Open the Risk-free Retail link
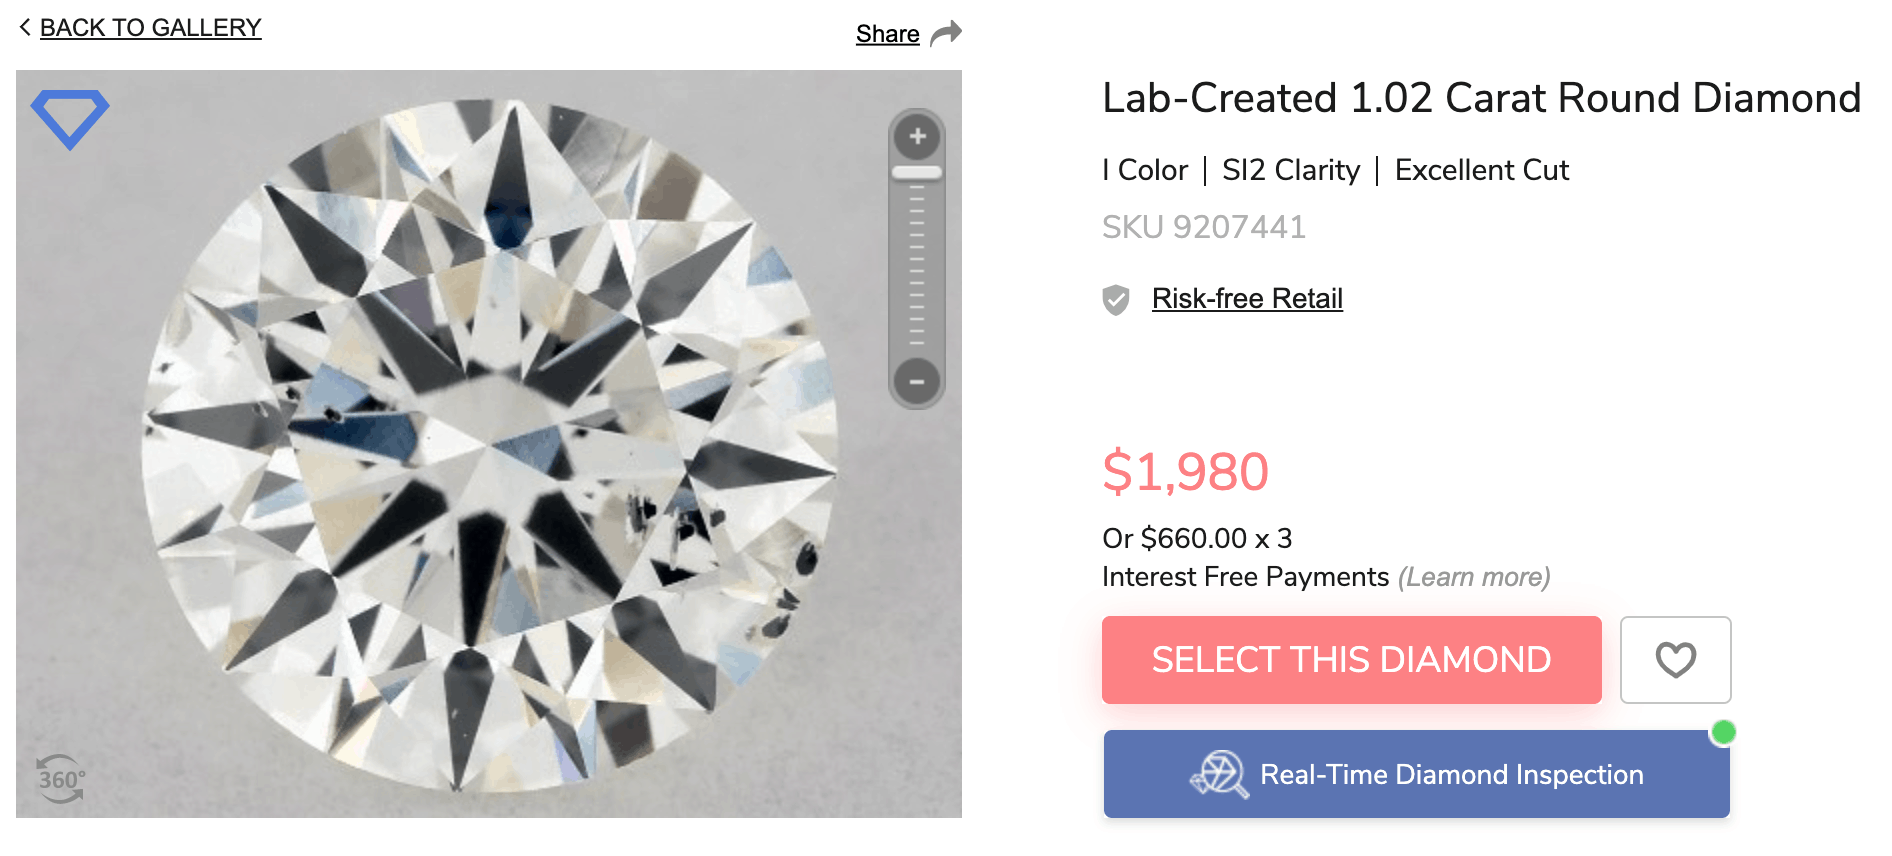 (x=1247, y=299)
